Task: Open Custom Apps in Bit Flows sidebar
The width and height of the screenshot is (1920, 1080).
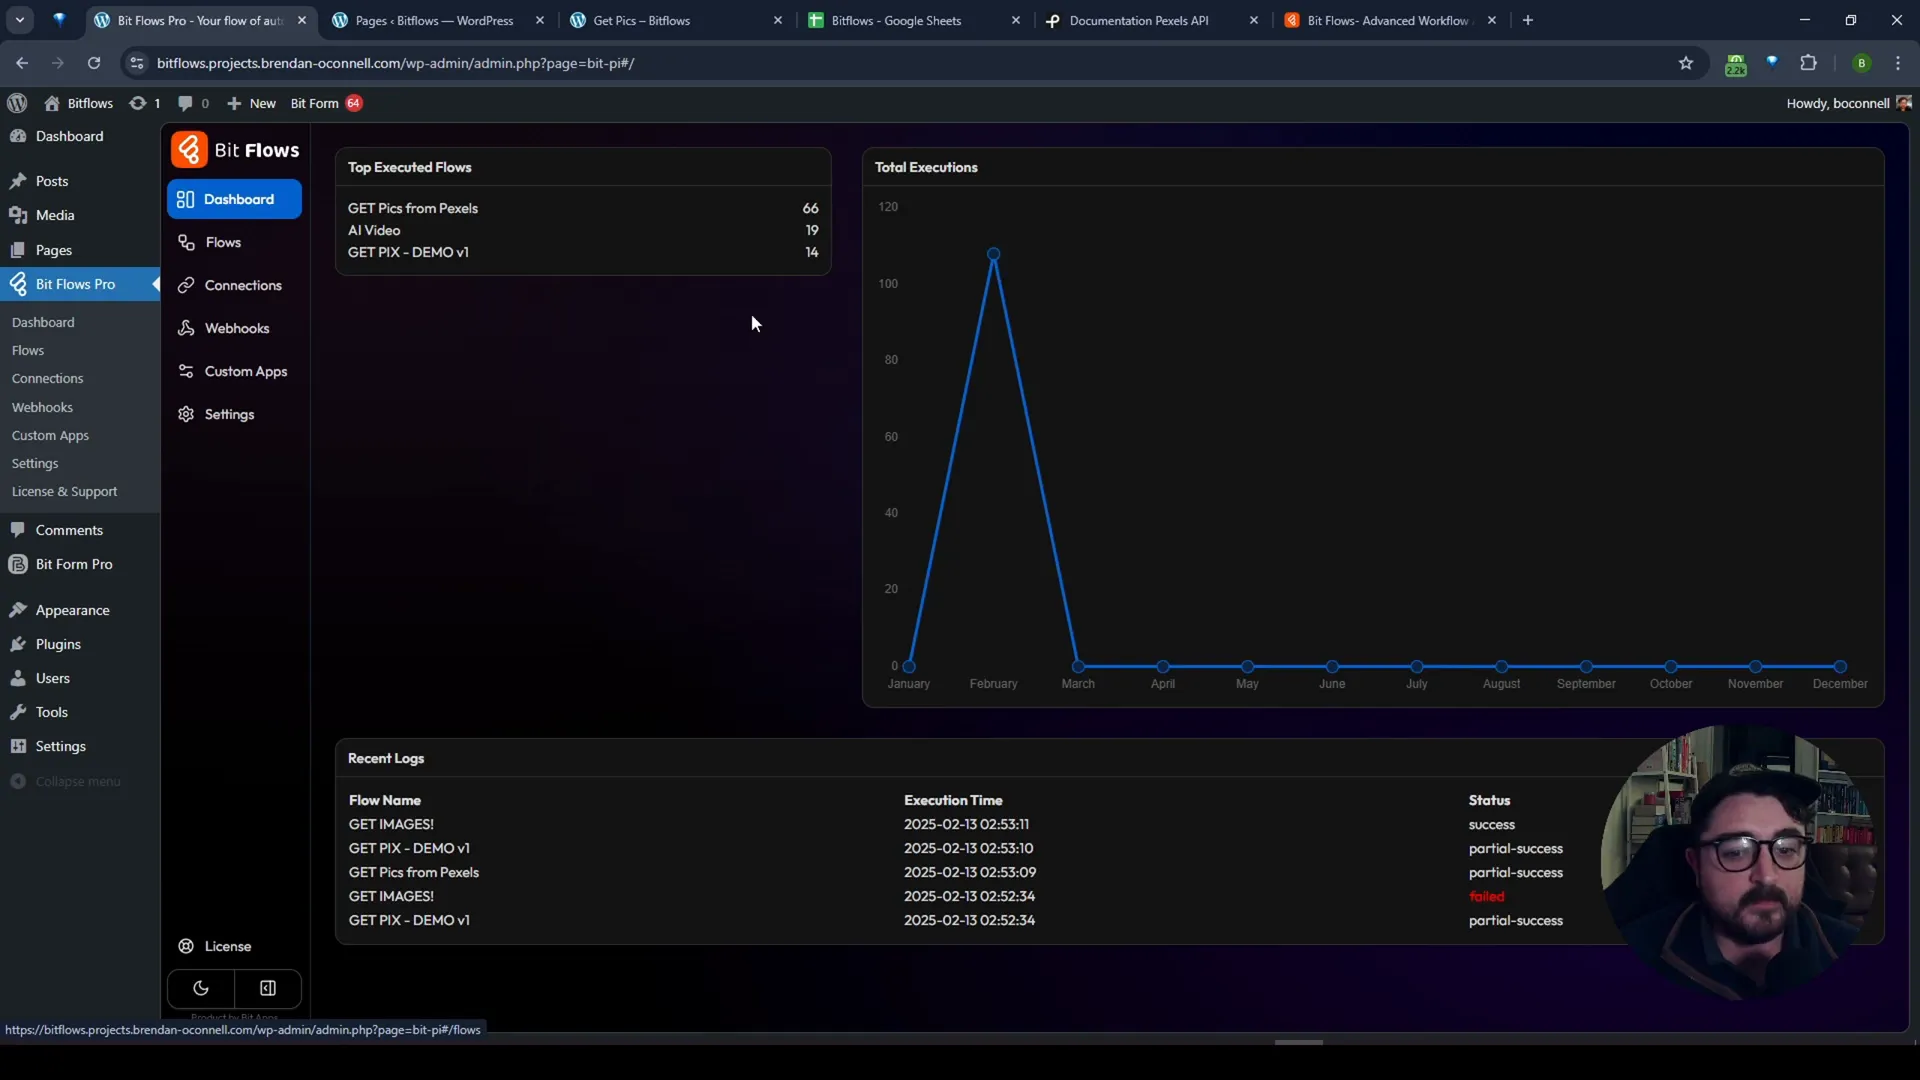Action: tap(234, 371)
